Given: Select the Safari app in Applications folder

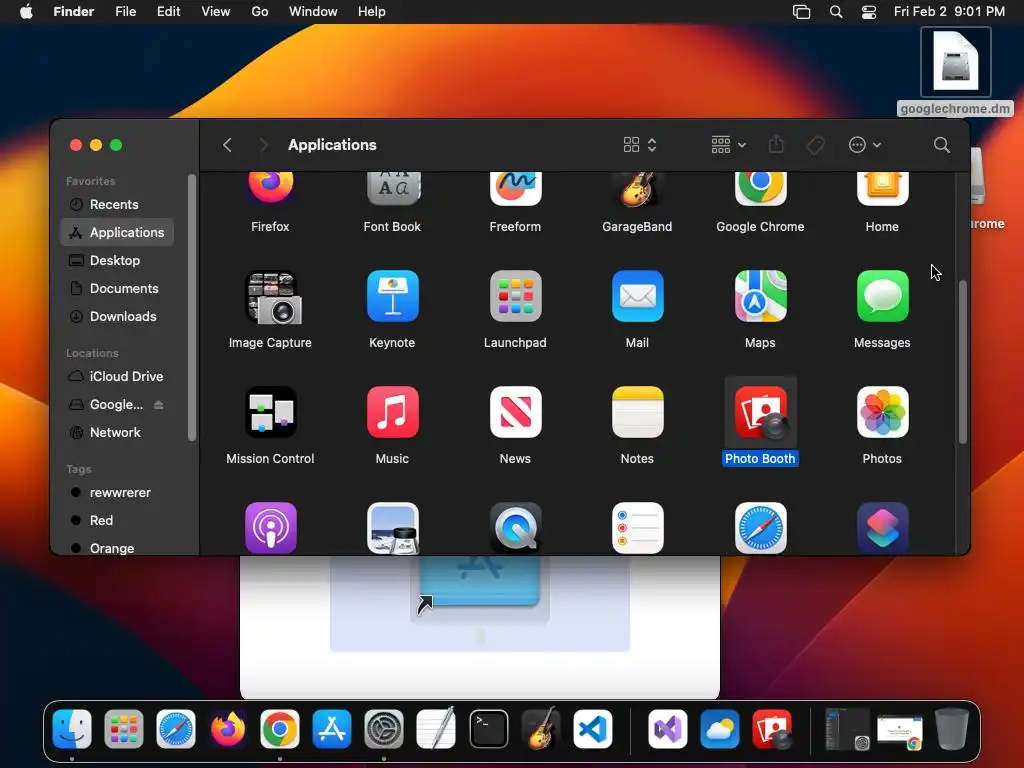Looking at the screenshot, I should 760,528.
